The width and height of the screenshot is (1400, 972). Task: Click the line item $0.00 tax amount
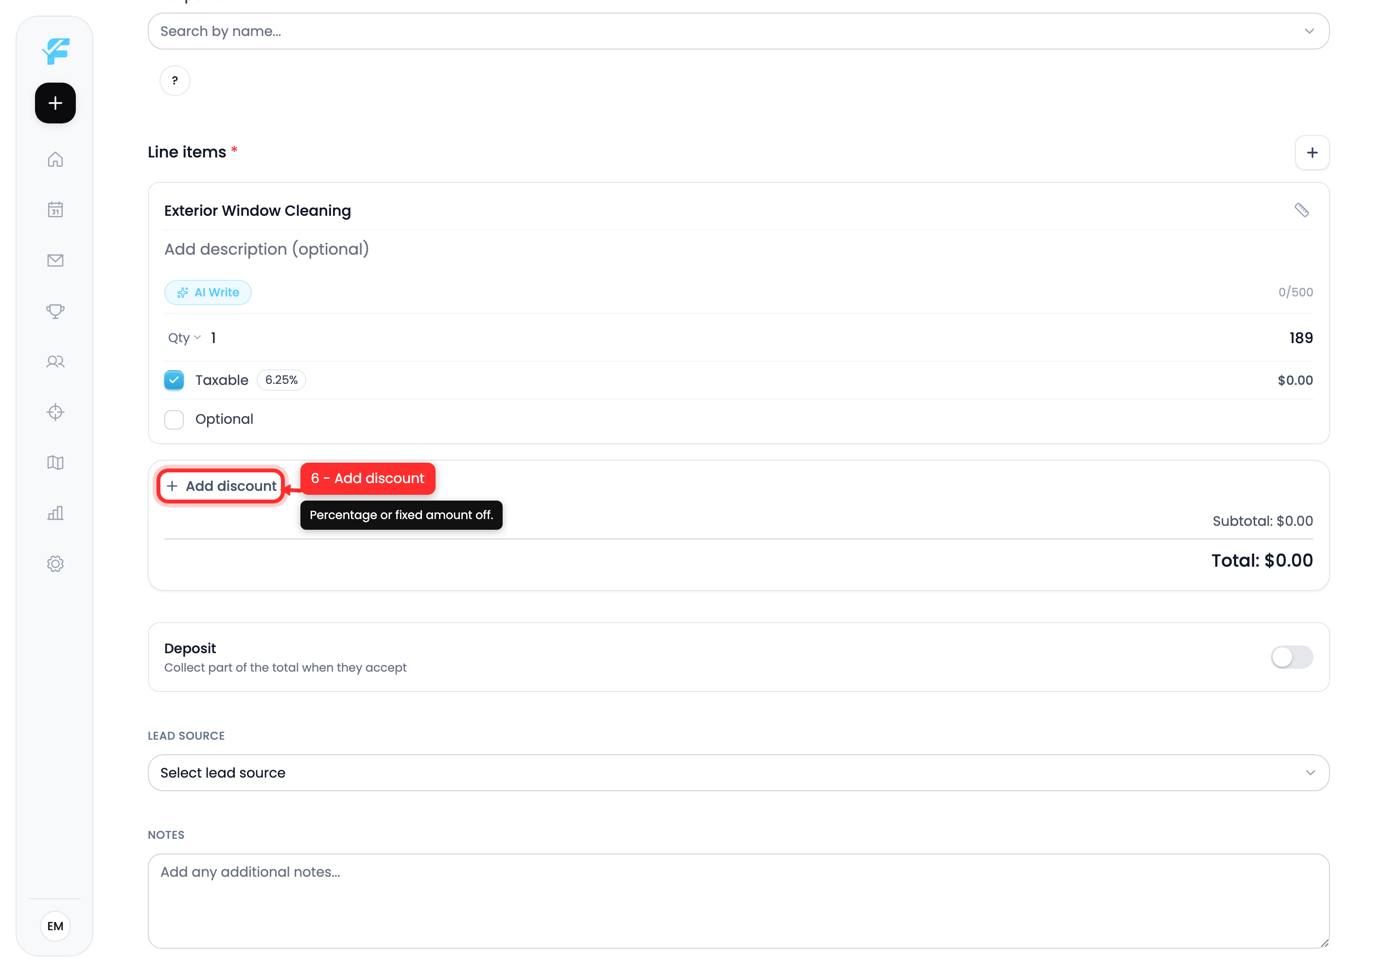[1295, 380]
